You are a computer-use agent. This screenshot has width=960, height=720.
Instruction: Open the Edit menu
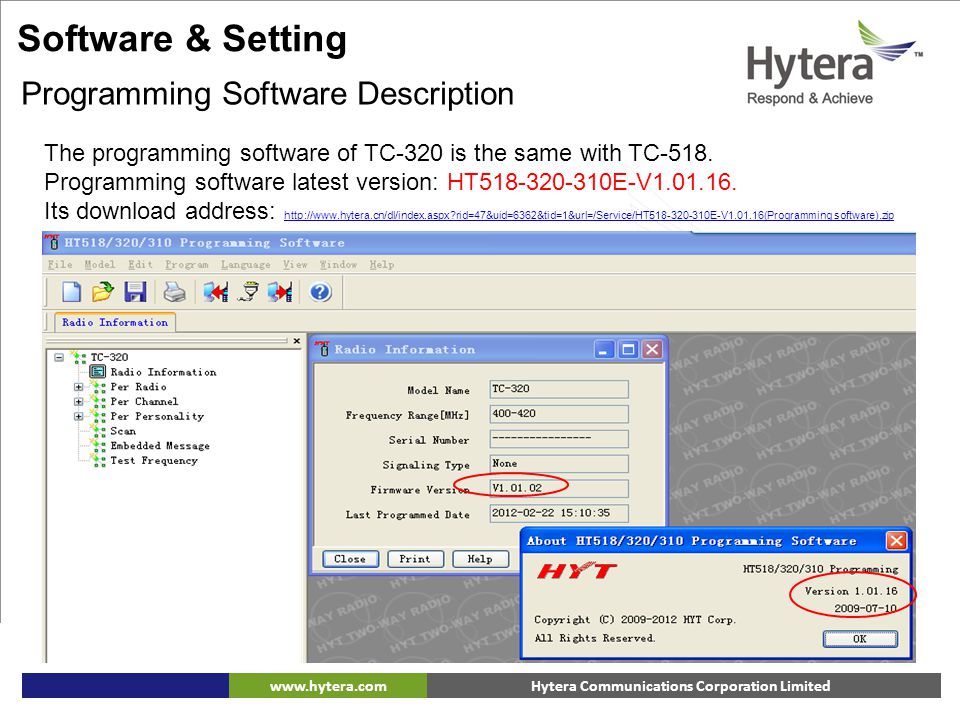(140, 264)
